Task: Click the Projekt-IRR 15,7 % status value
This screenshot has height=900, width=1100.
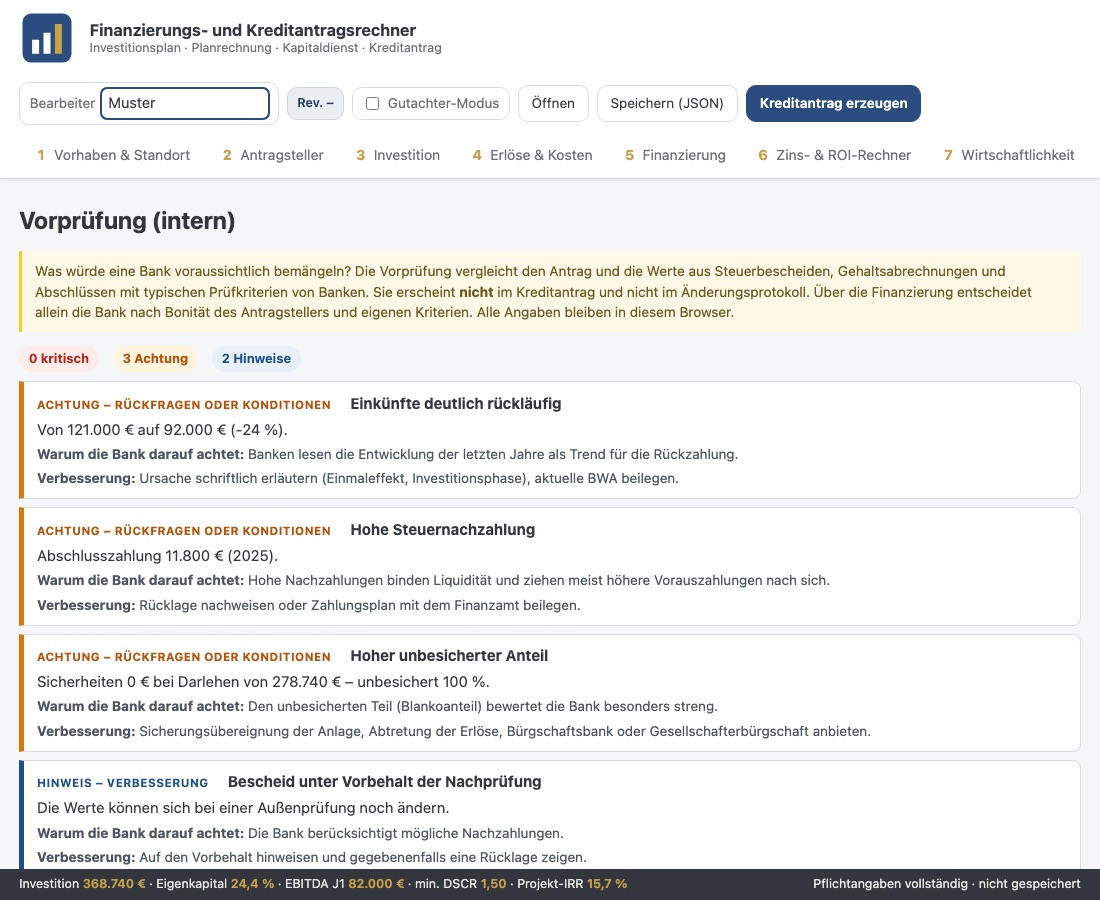Action: (x=572, y=884)
